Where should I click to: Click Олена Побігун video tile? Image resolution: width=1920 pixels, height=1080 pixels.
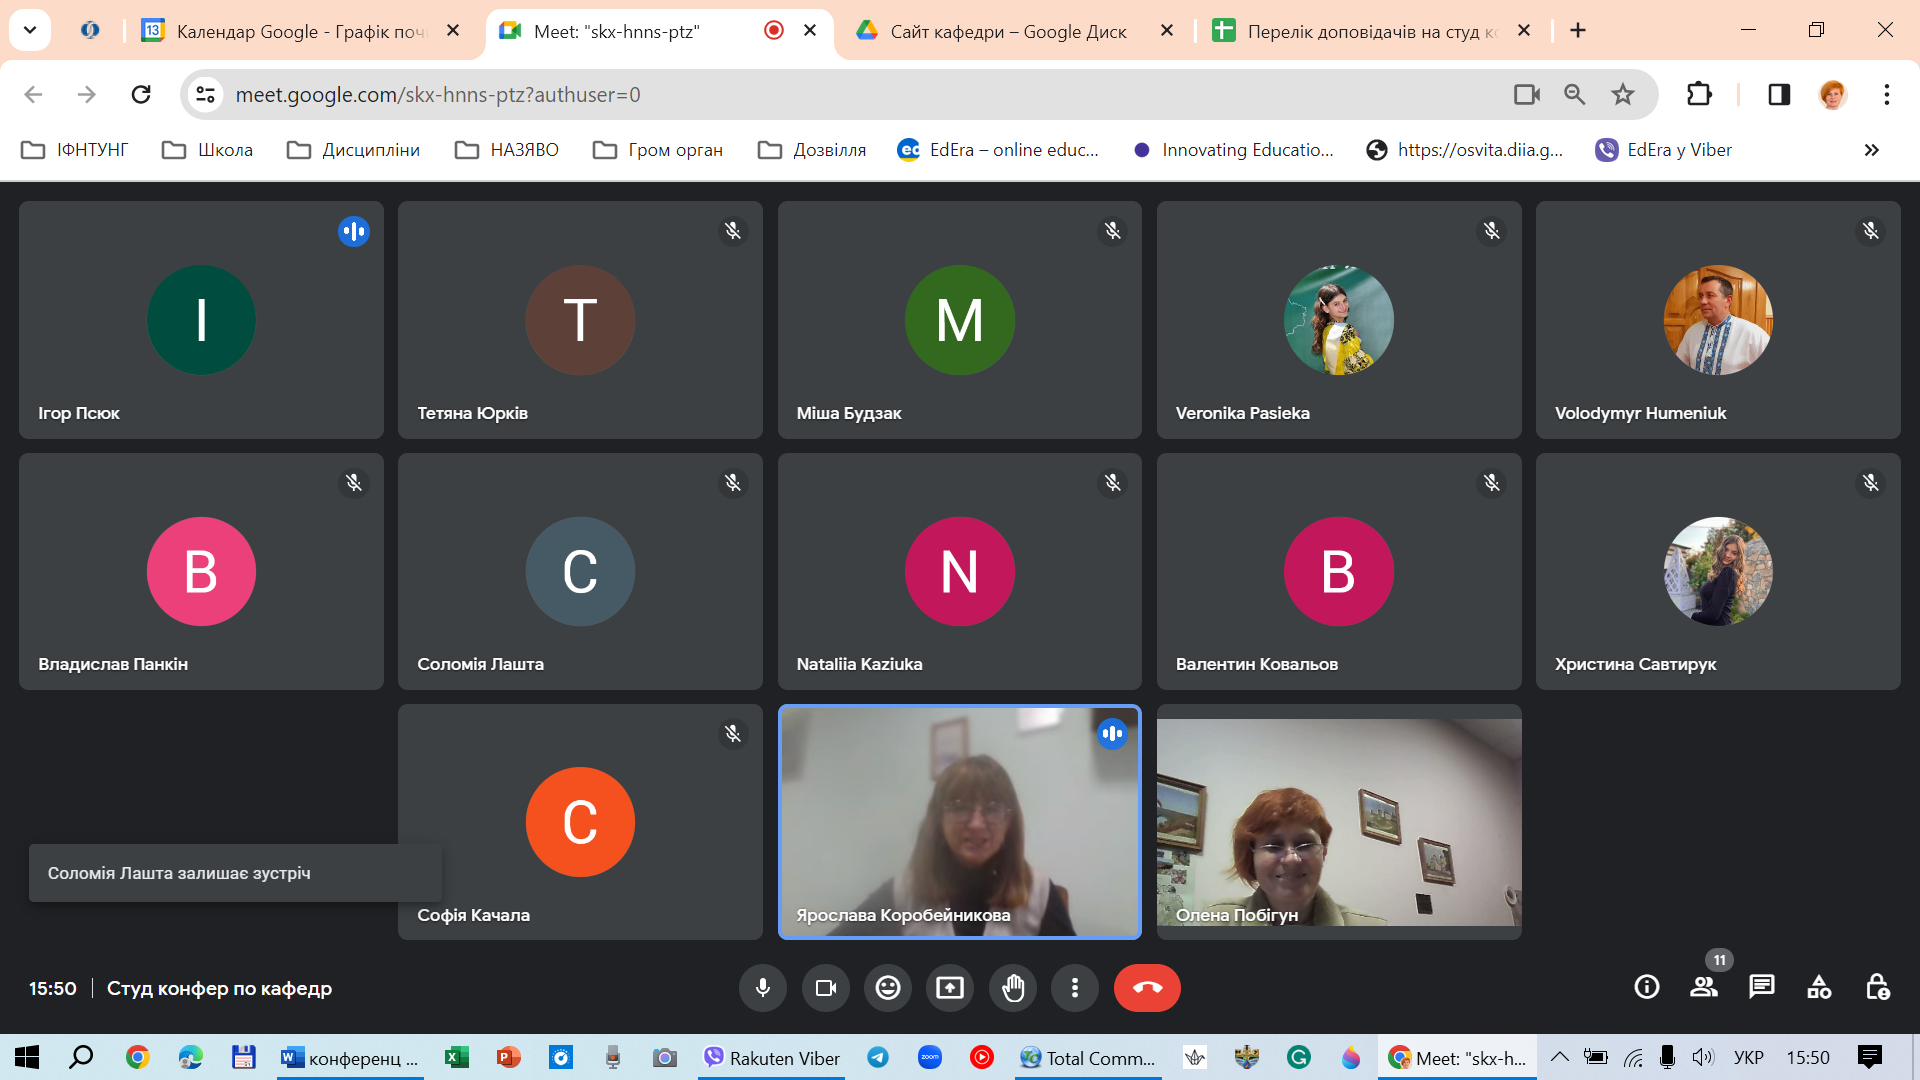point(1338,822)
